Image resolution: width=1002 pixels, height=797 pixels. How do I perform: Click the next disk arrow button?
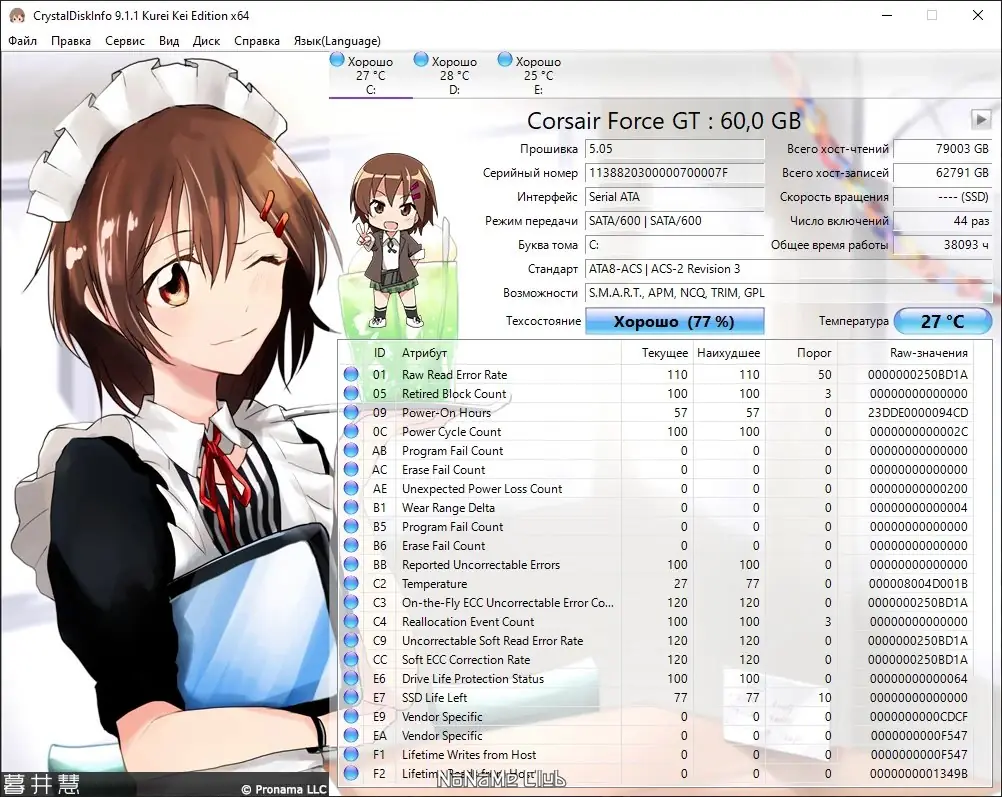(980, 119)
